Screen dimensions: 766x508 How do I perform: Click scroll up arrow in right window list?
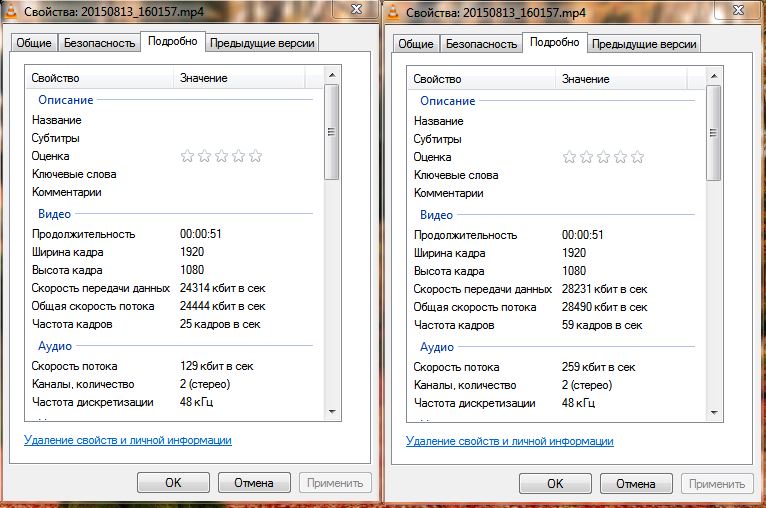coord(714,76)
